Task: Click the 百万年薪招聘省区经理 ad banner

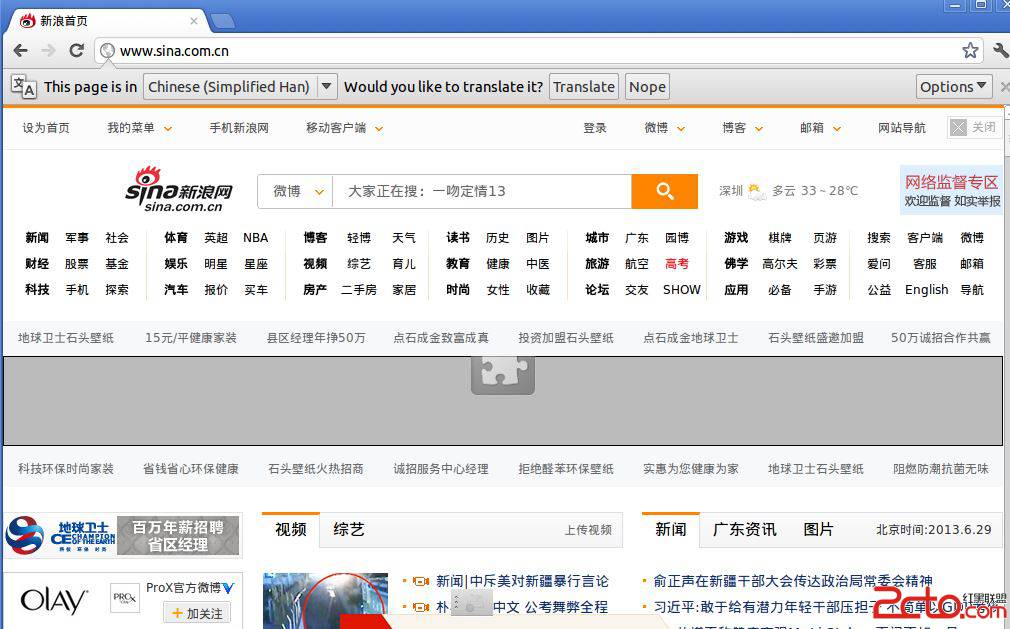Action: [178, 535]
